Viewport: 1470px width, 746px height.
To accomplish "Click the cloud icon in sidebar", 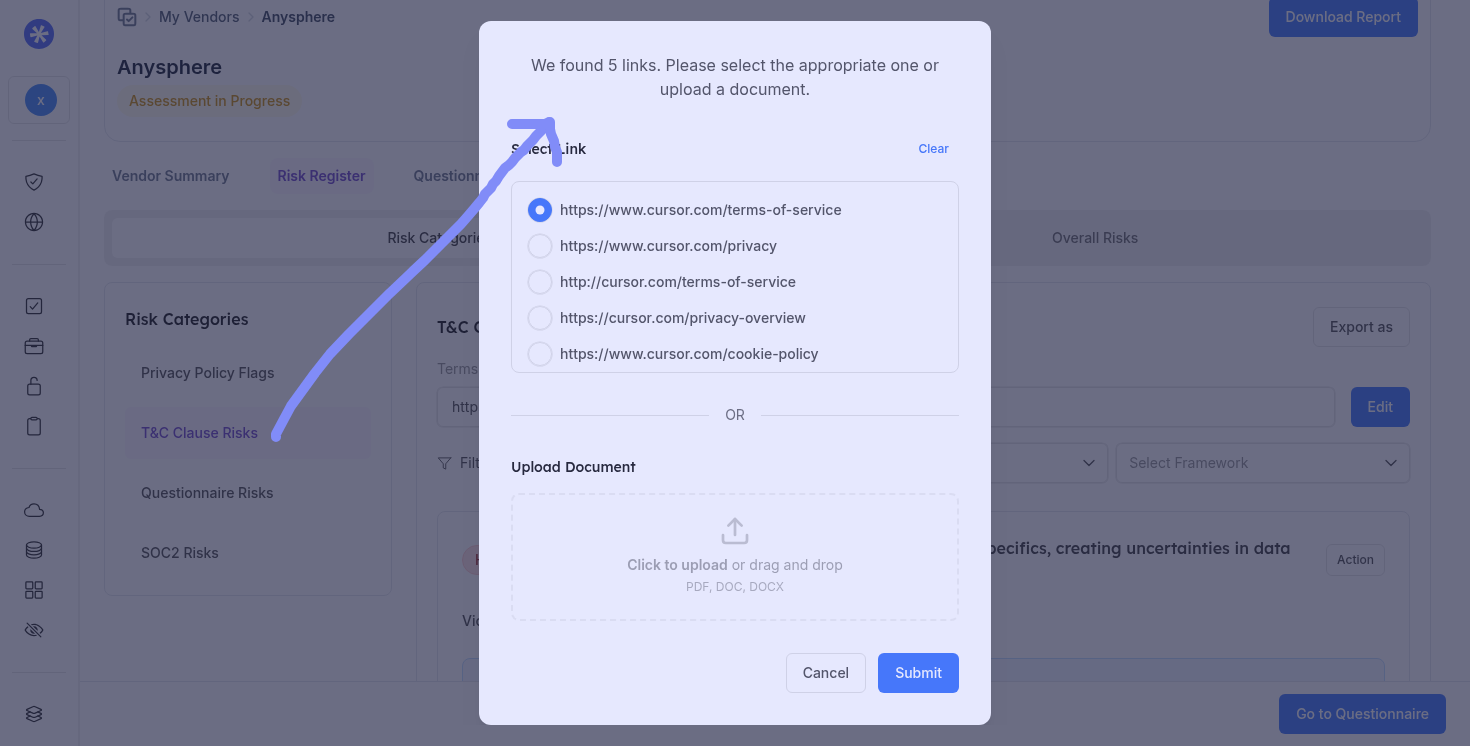I will point(34,510).
